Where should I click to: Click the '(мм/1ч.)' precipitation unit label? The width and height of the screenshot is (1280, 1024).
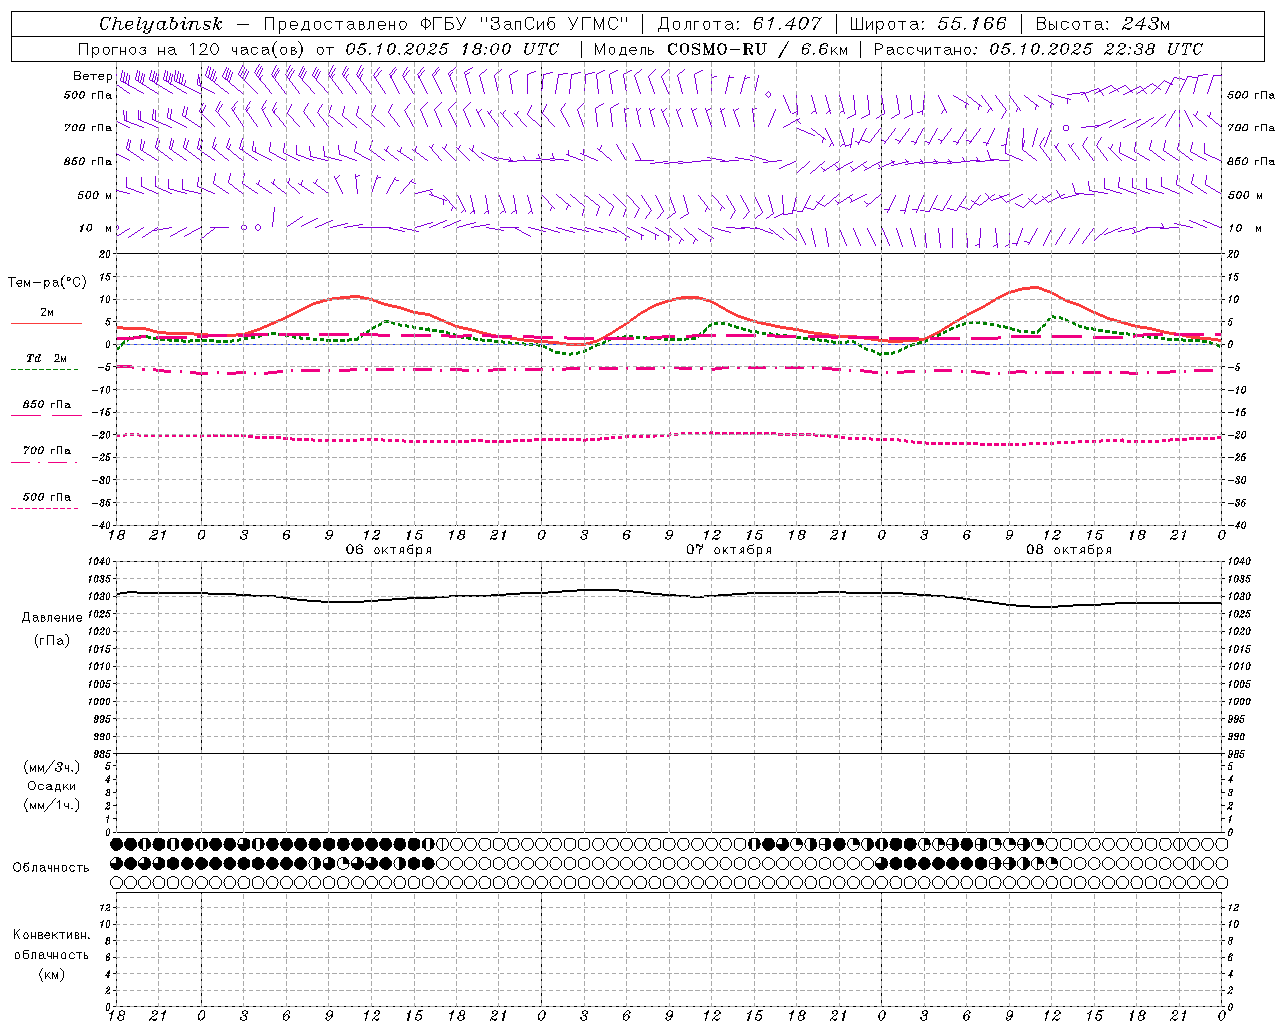[52, 805]
